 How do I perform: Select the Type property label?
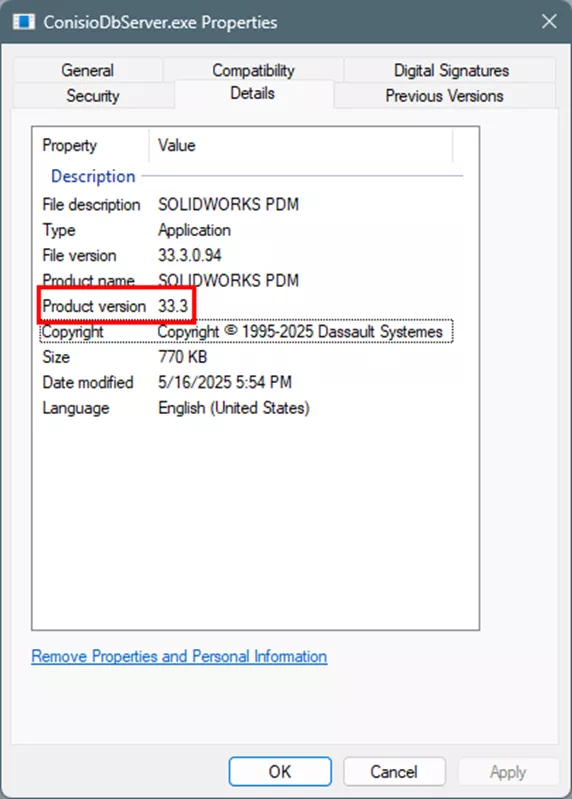click(59, 230)
